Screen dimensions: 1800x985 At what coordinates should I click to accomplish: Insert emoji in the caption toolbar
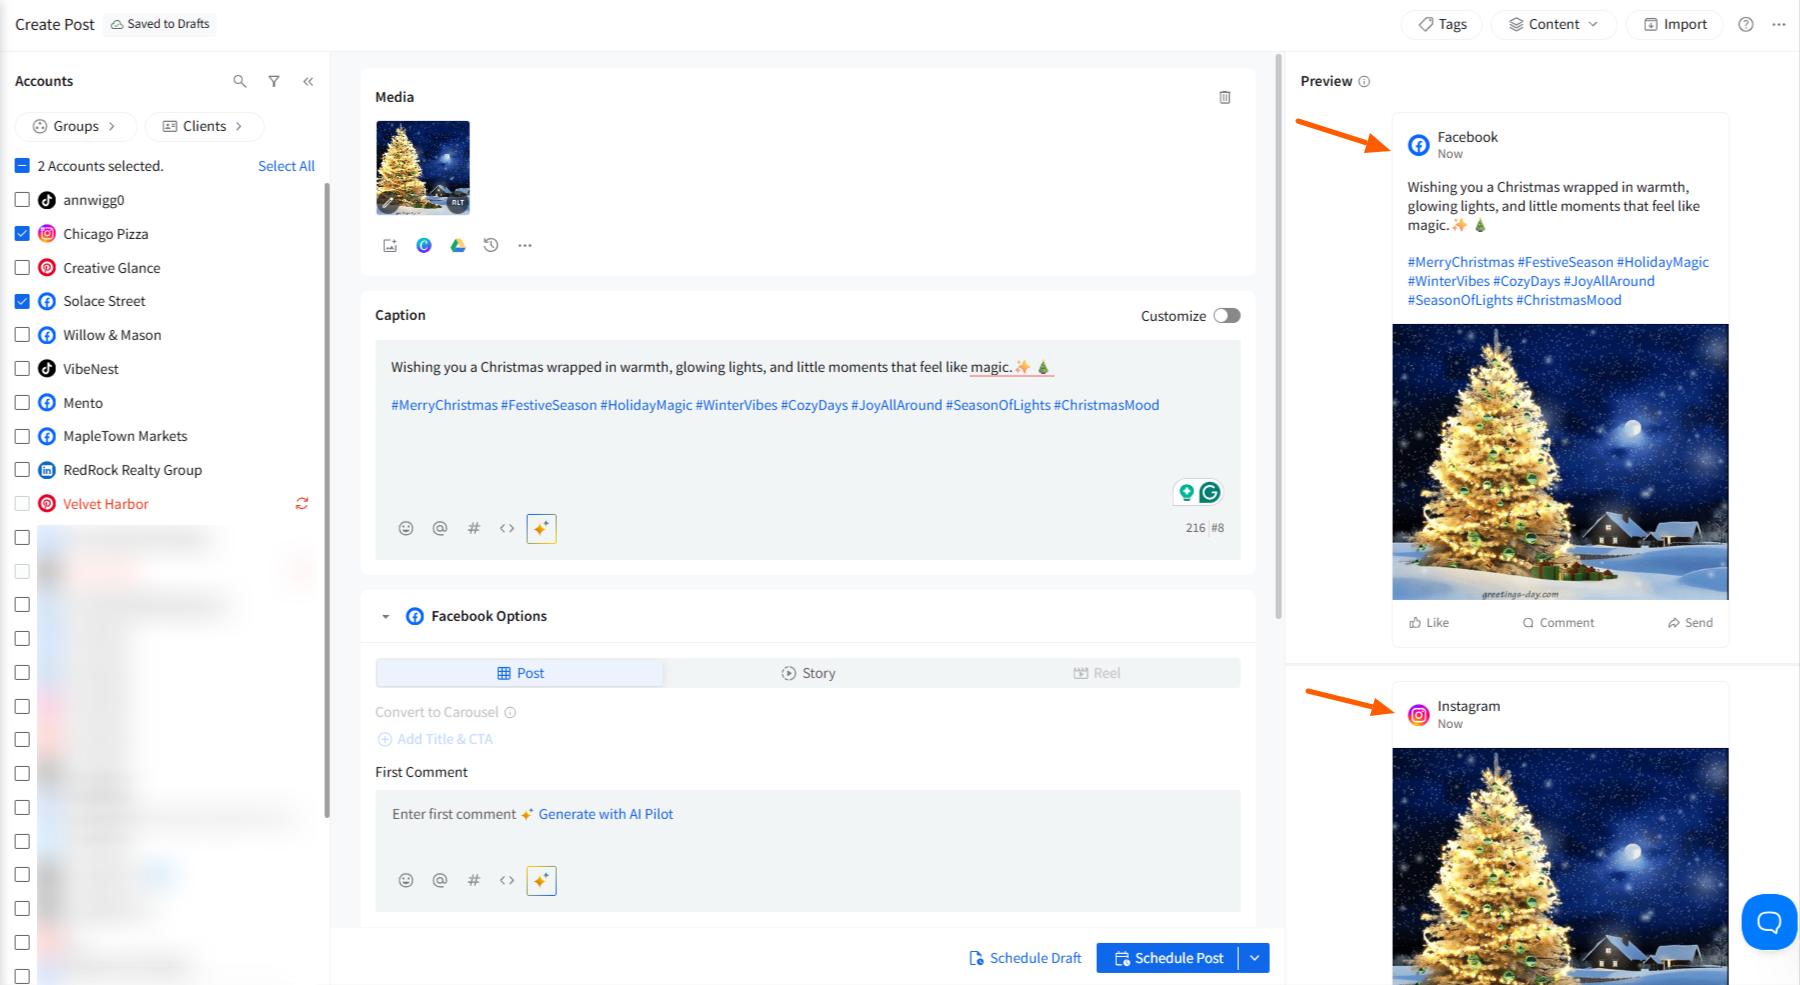(406, 528)
